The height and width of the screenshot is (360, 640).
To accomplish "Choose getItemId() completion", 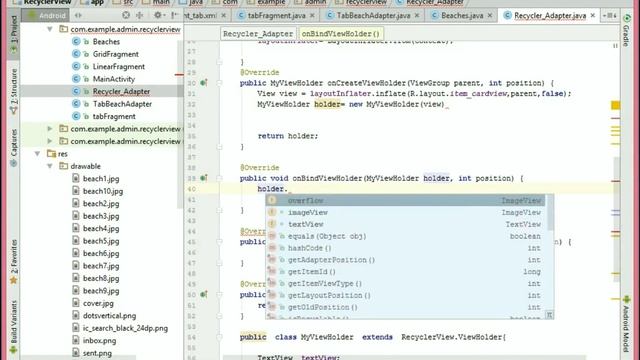I will point(406,271).
